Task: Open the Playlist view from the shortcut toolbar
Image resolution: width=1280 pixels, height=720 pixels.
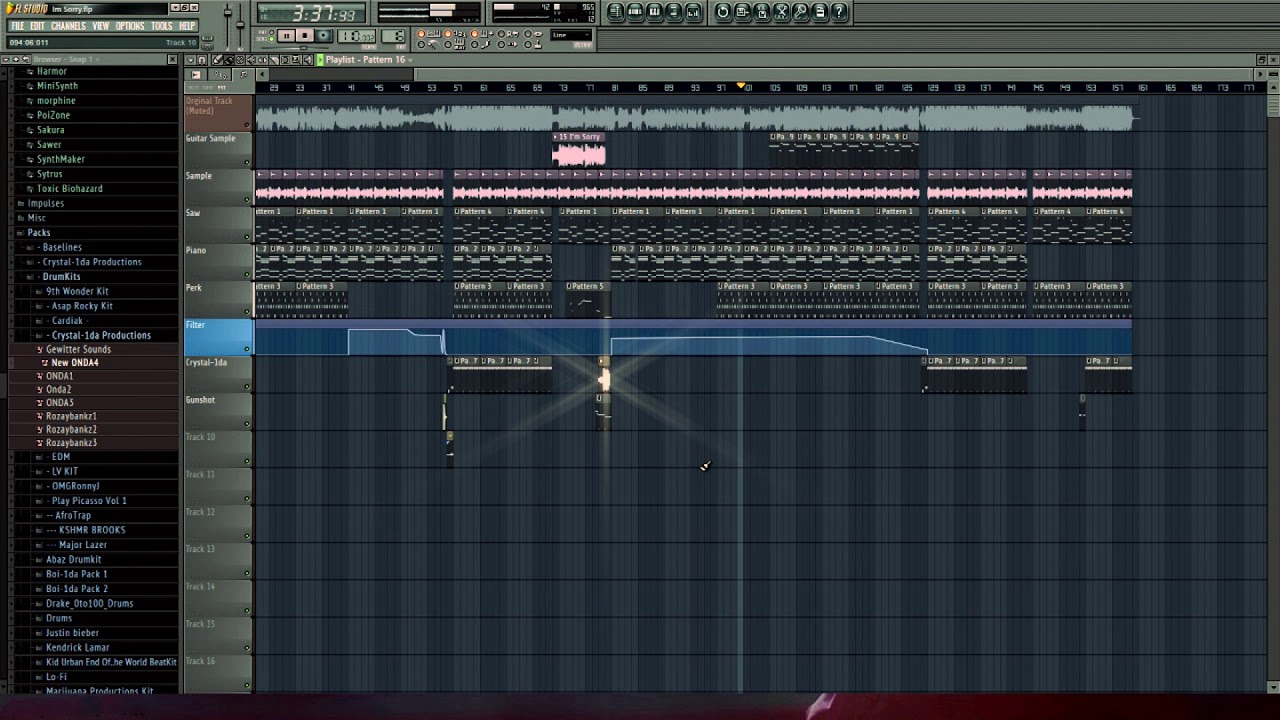Action: tap(616, 12)
